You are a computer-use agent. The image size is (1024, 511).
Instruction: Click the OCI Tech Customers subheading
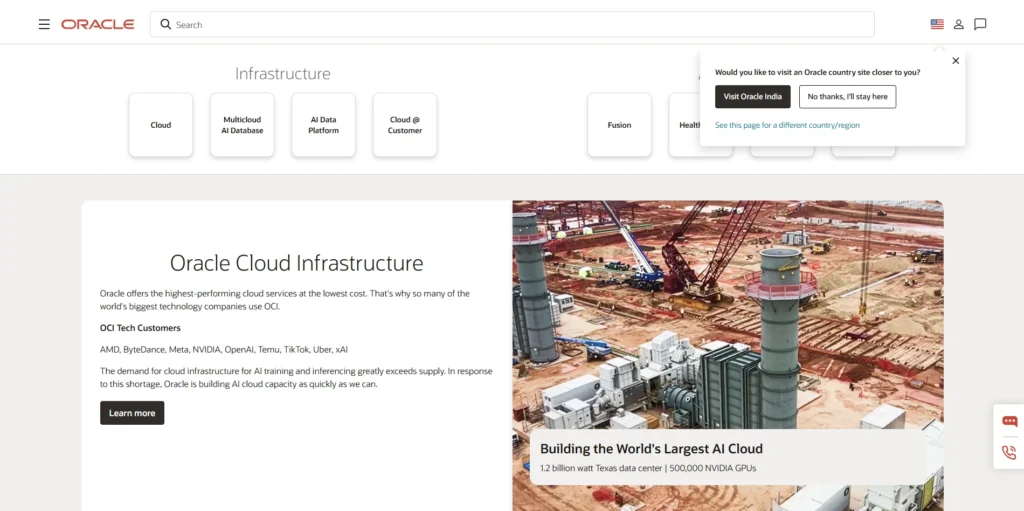click(x=140, y=328)
